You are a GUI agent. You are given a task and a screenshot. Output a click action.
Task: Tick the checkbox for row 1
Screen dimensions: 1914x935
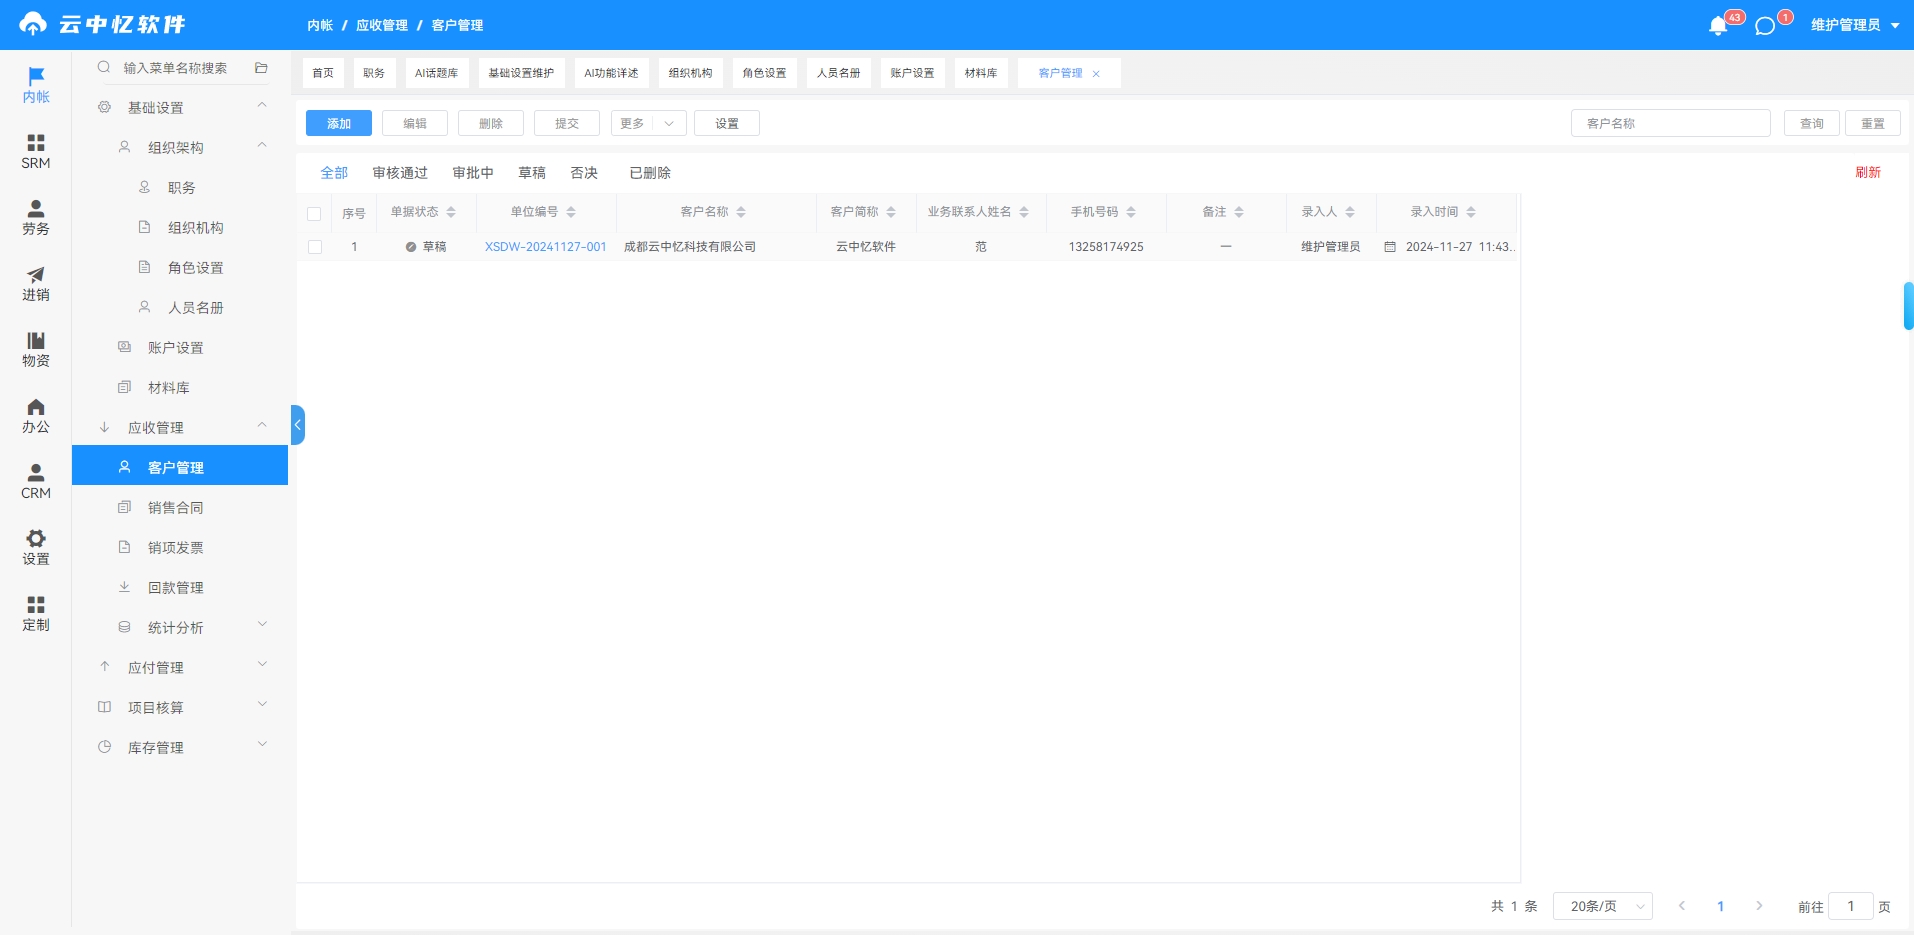315,247
